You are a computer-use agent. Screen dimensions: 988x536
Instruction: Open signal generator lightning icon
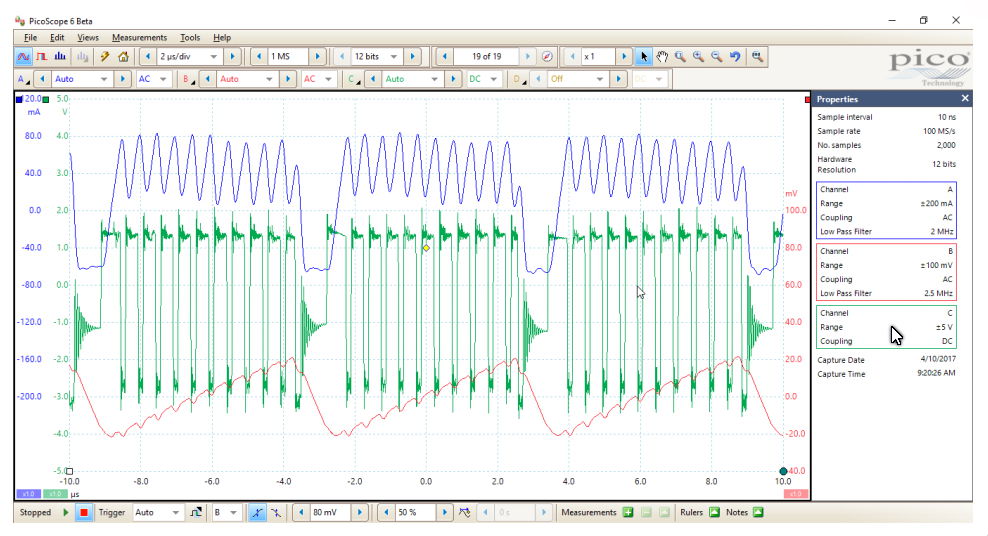click(105, 57)
